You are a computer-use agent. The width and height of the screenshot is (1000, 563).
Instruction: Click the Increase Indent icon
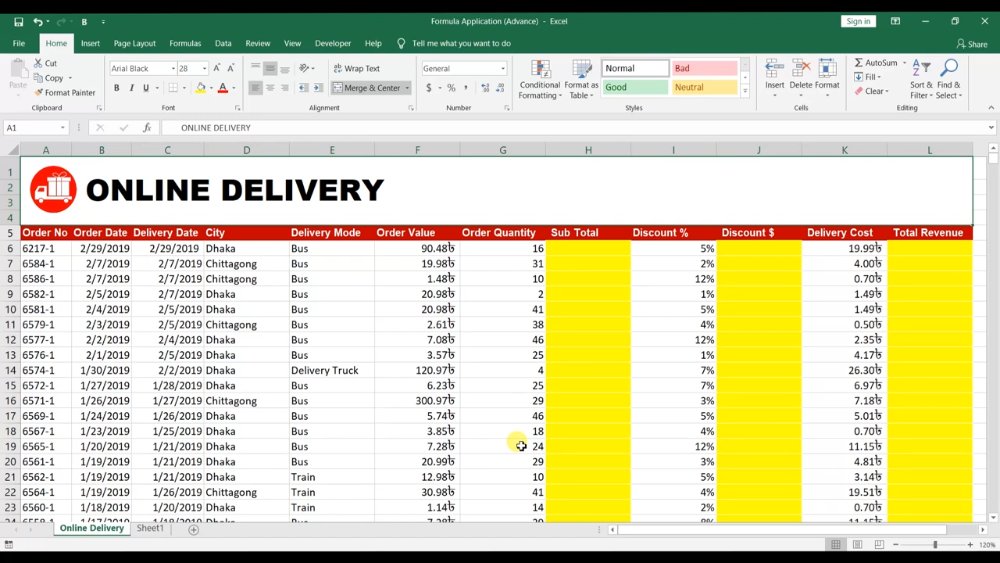click(x=318, y=88)
